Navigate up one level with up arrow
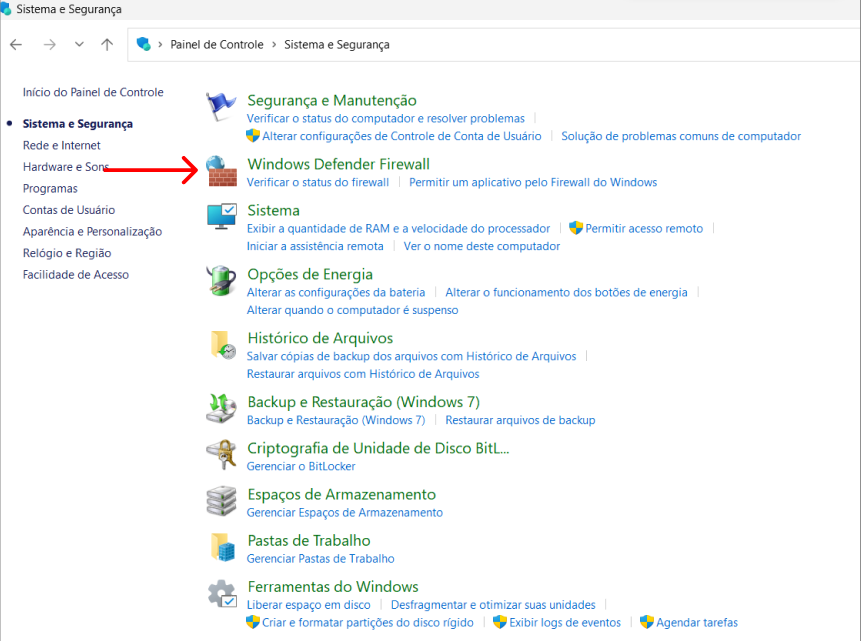861x641 pixels. pos(107,45)
